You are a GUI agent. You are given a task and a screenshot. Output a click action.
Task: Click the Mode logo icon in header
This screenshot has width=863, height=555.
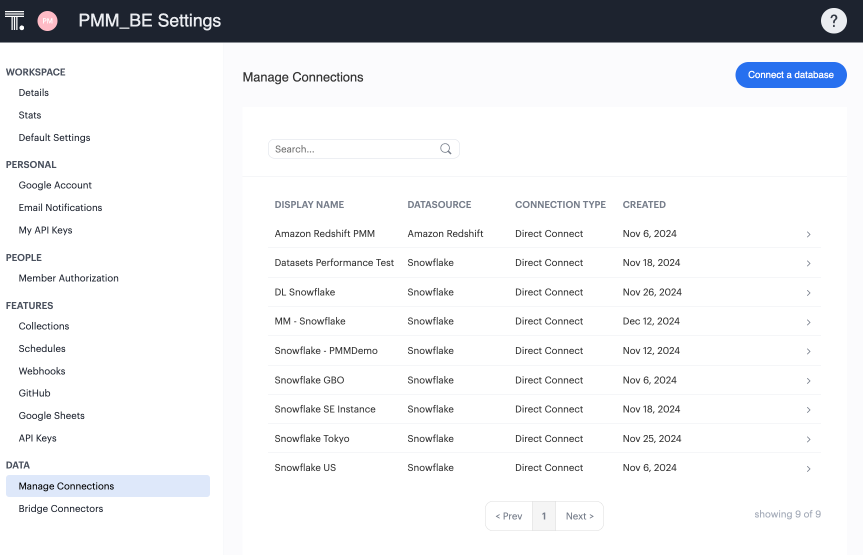pos(15,20)
